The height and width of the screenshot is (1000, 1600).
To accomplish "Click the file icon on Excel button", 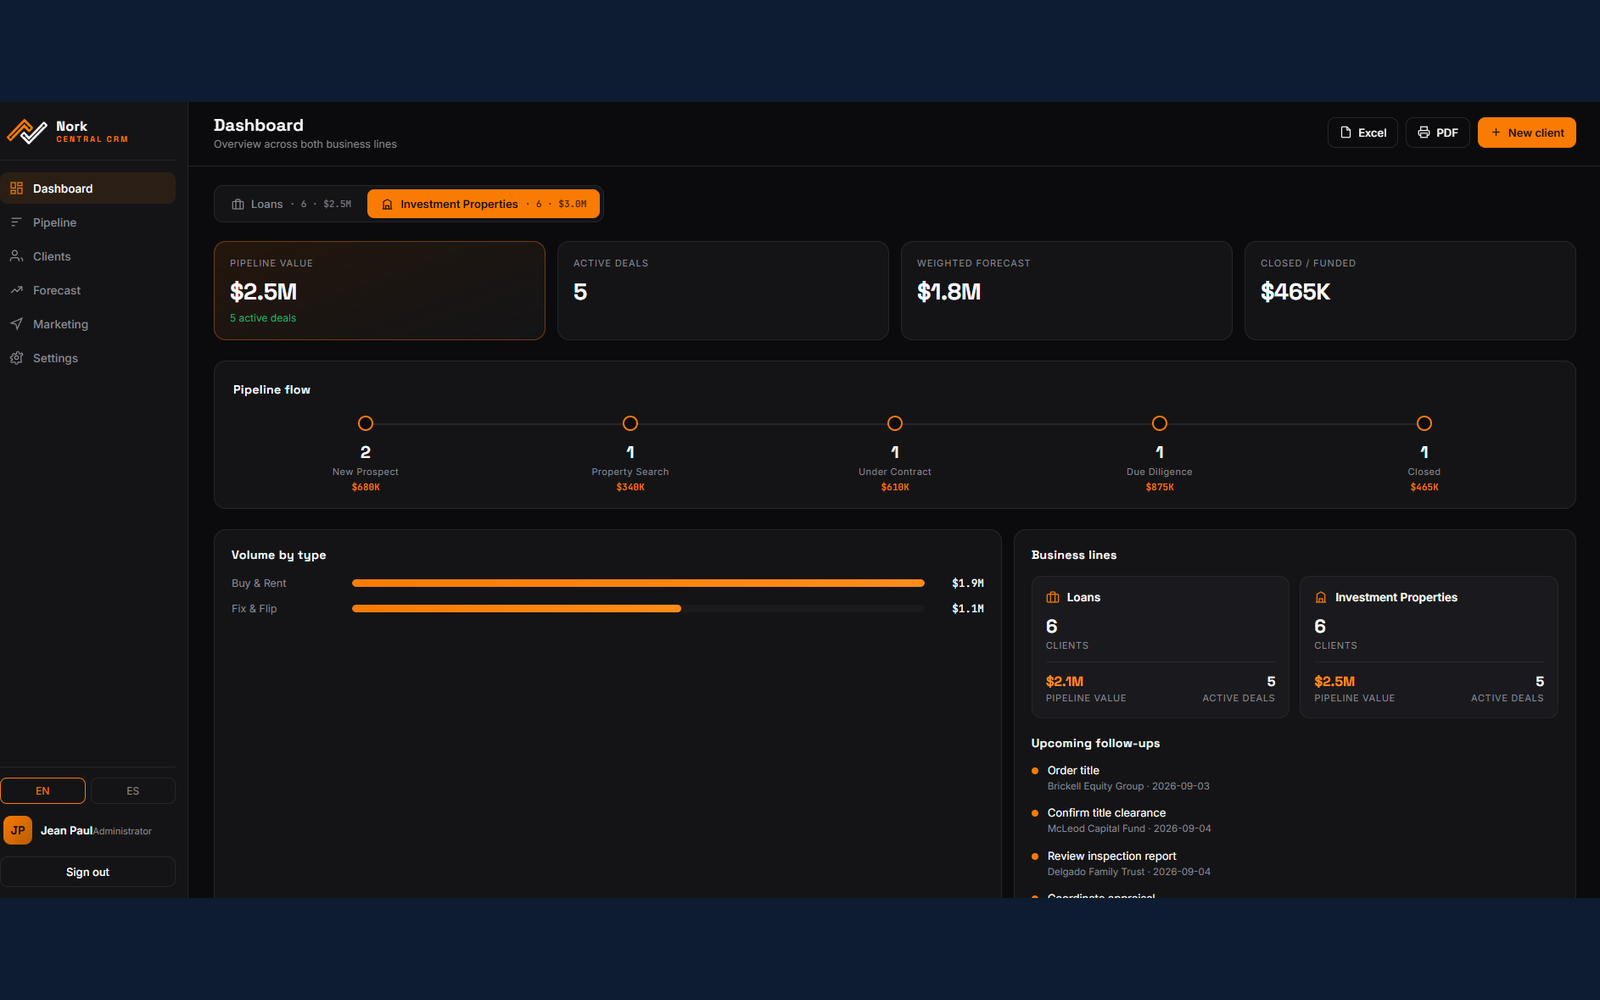I will 1346,132.
